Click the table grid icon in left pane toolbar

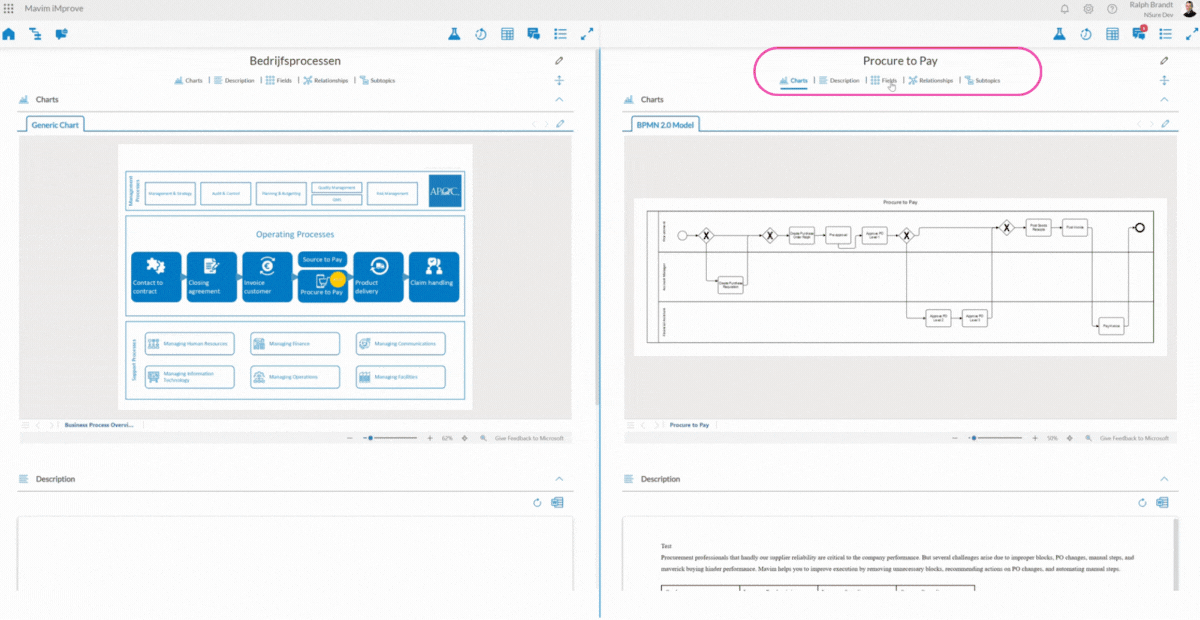[507, 34]
